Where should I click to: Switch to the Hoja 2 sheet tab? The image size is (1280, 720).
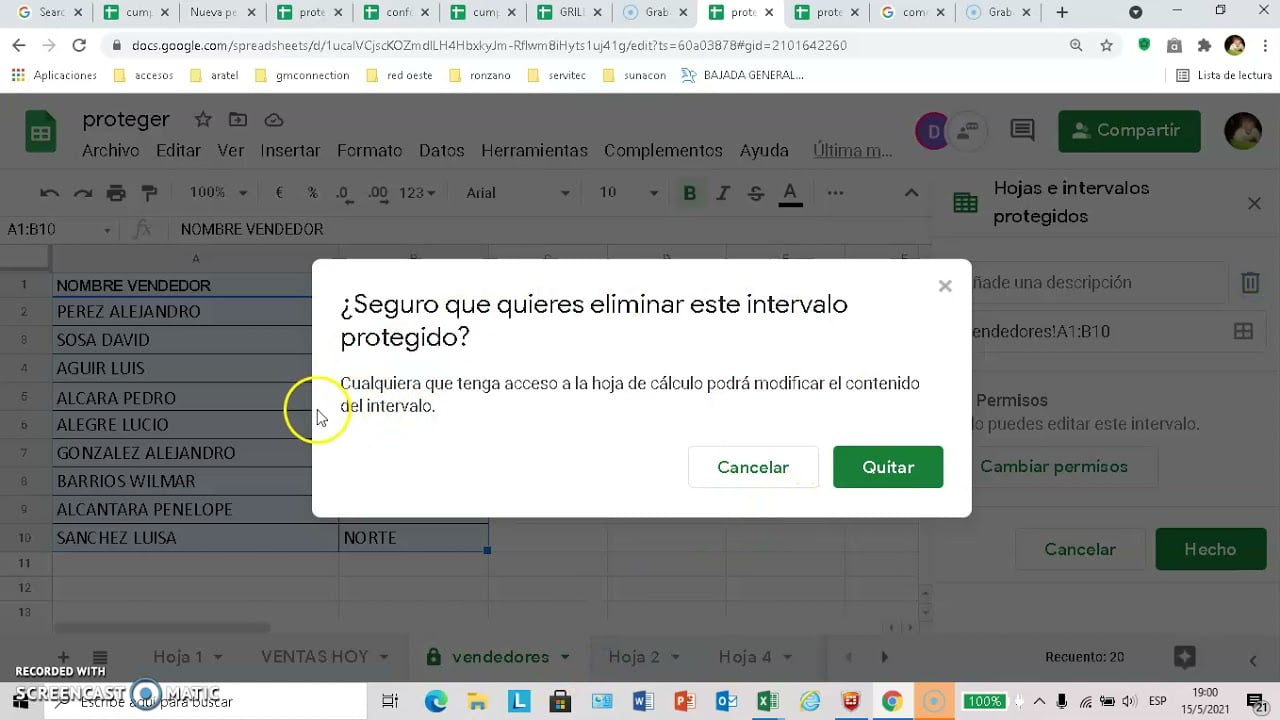pos(634,657)
